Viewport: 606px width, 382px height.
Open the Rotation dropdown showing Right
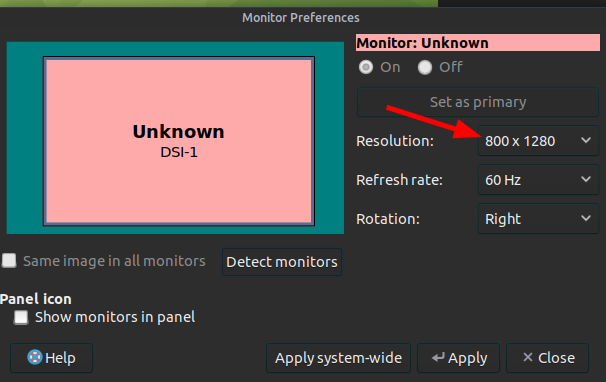[538, 219]
